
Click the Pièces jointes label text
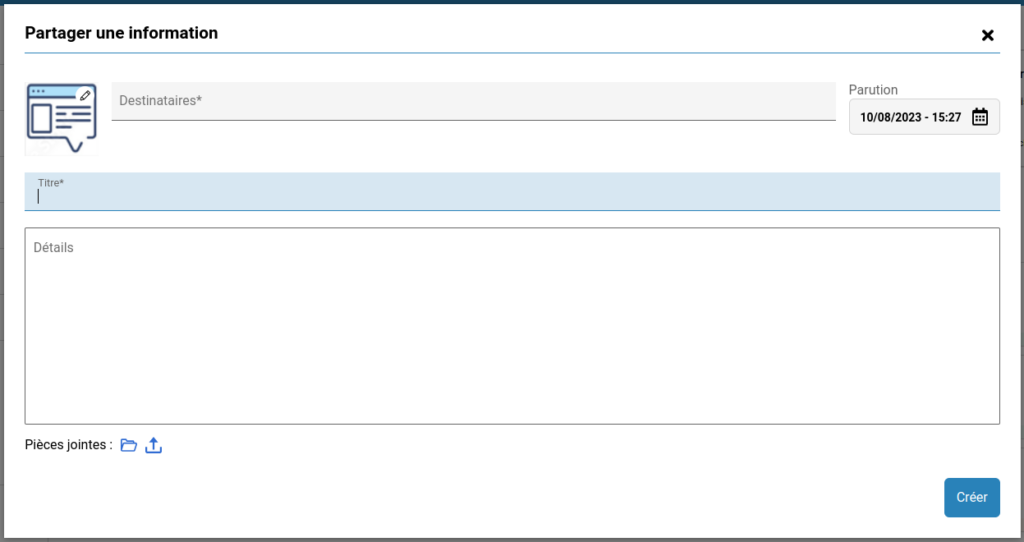[x=68, y=445]
